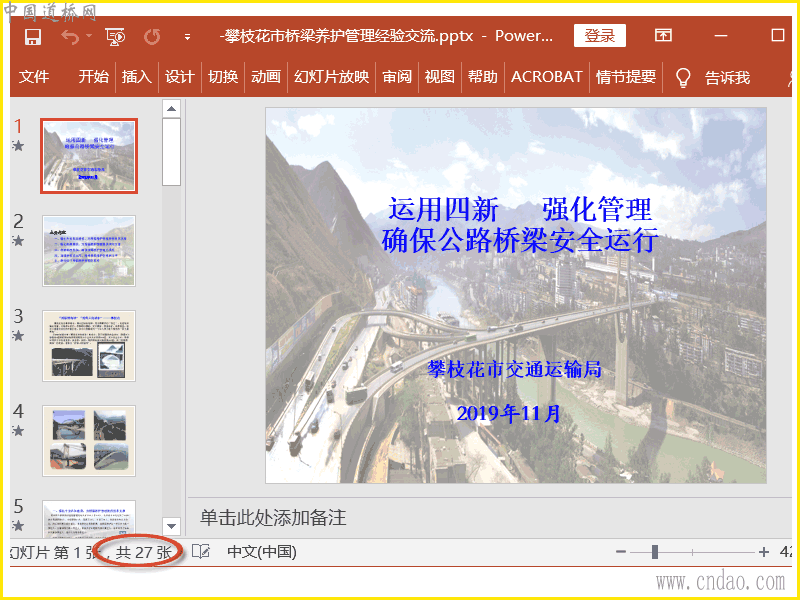Open Customize Quick Access Toolbar dropdown

click(187, 37)
